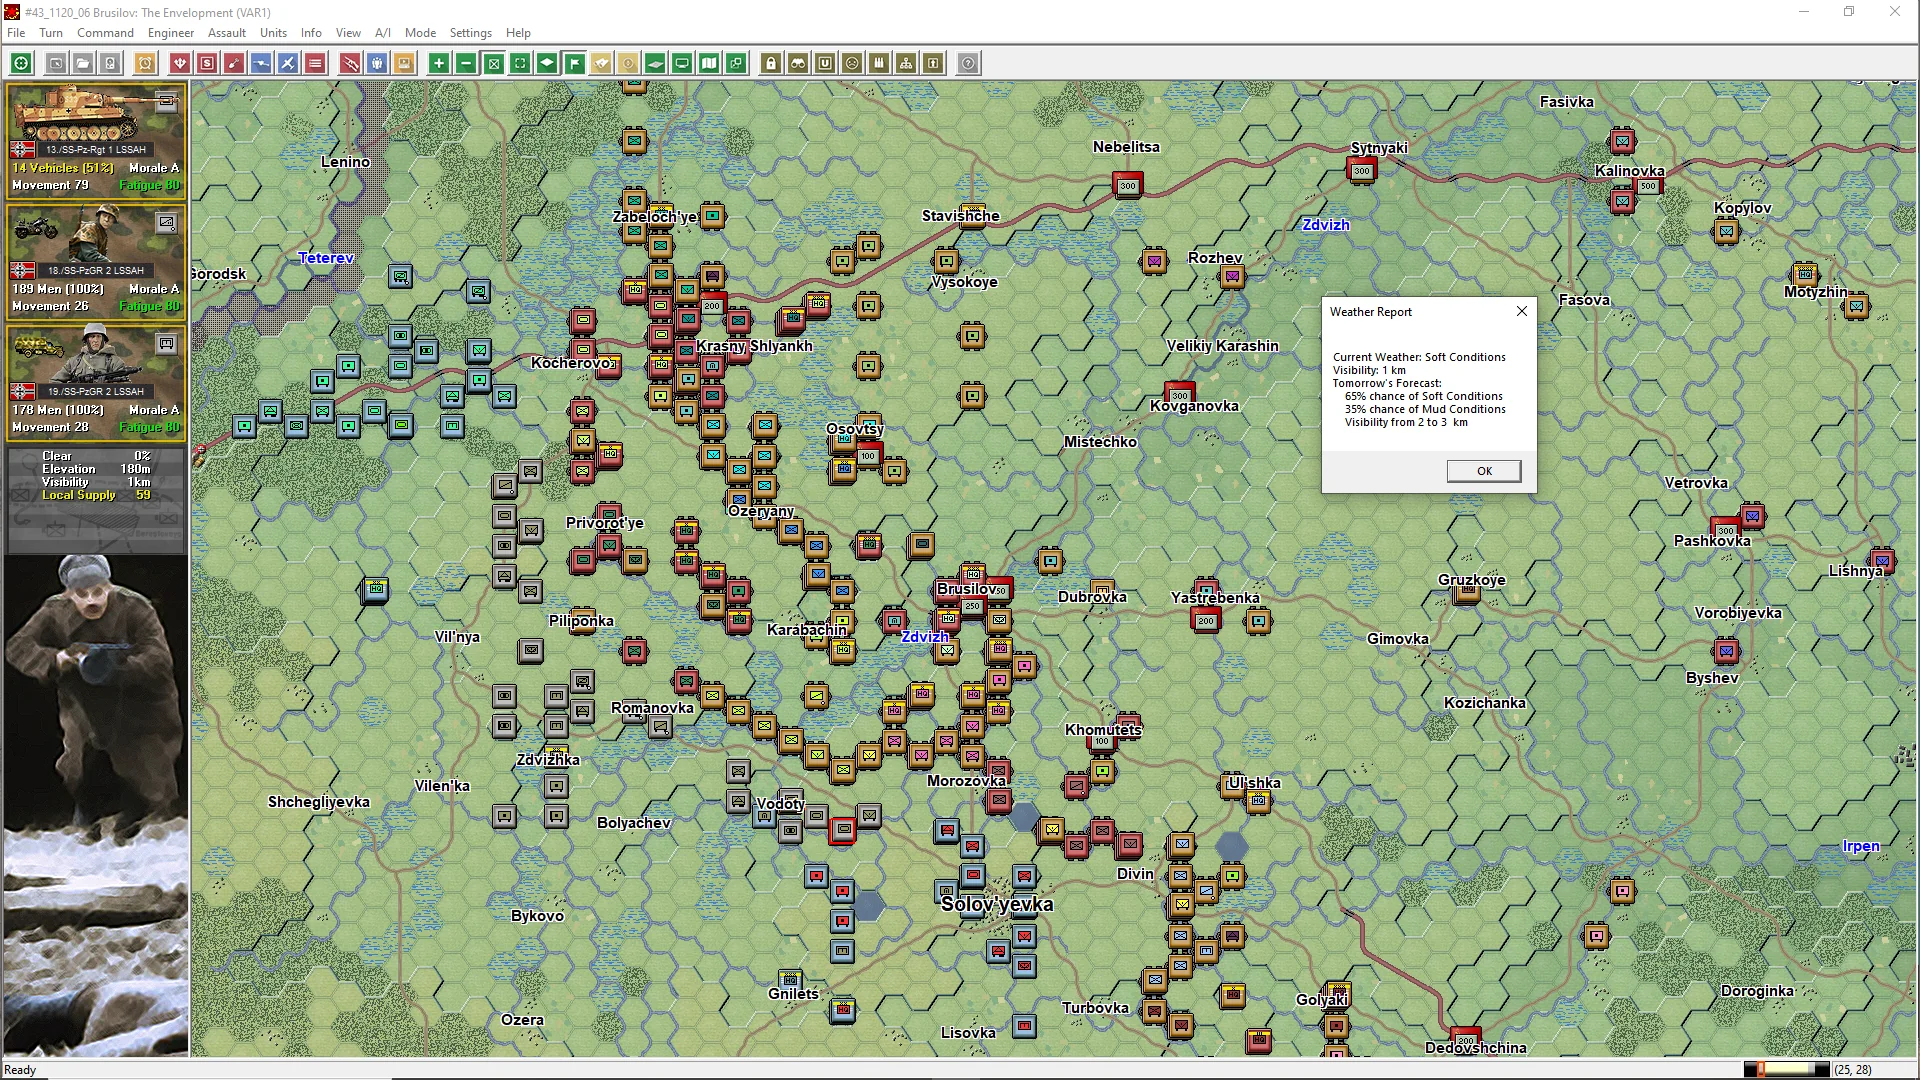Click the Sytnyaki 300 objective marker
This screenshot has width=1920, height=1080.
pos(1361,171)
